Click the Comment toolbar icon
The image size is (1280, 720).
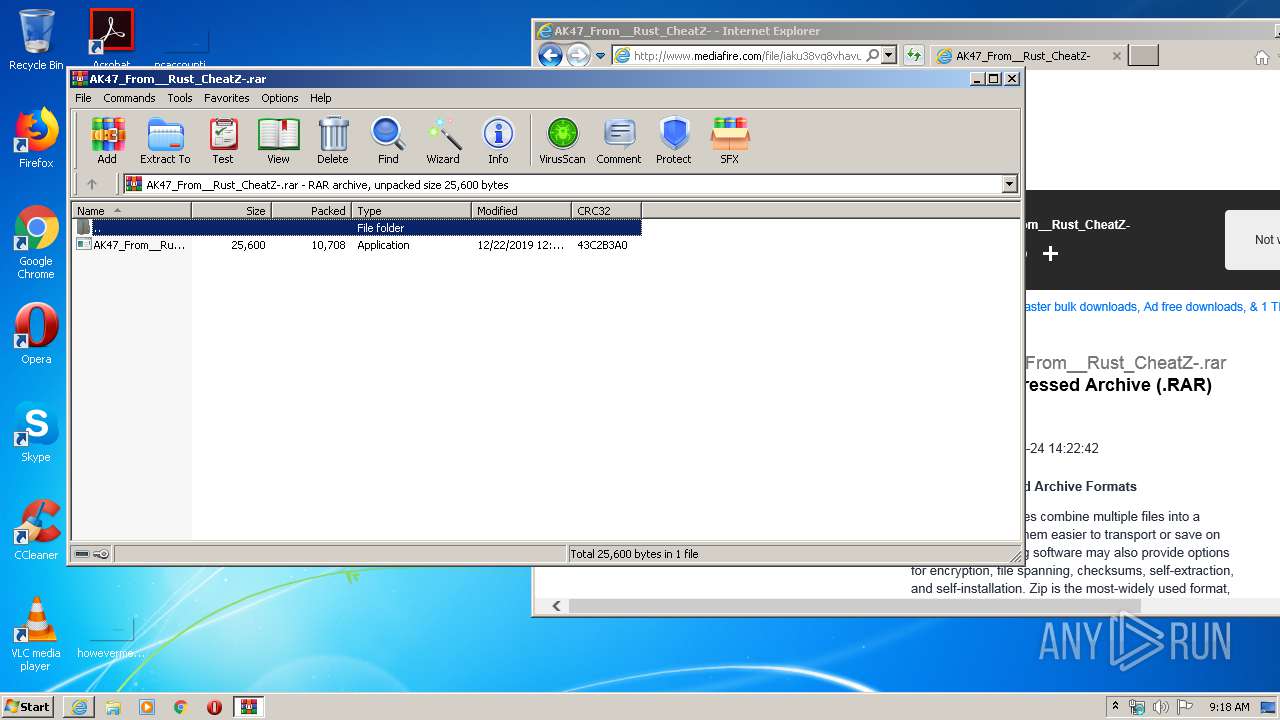click(x=619, y=140)
